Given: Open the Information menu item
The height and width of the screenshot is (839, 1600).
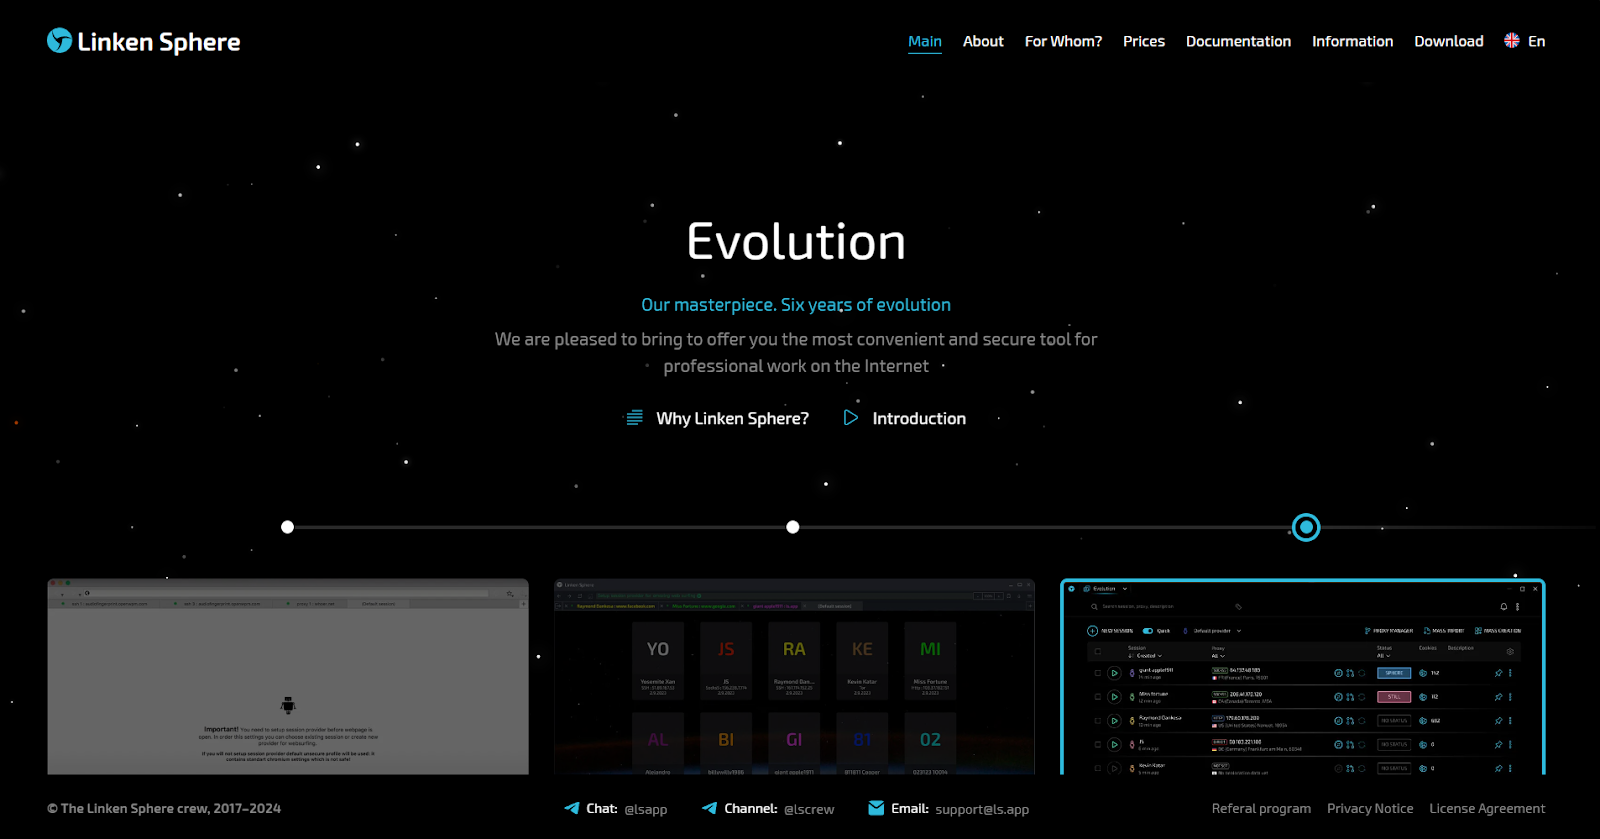Looking at the screenshot, I should (x=1352, y=41).
